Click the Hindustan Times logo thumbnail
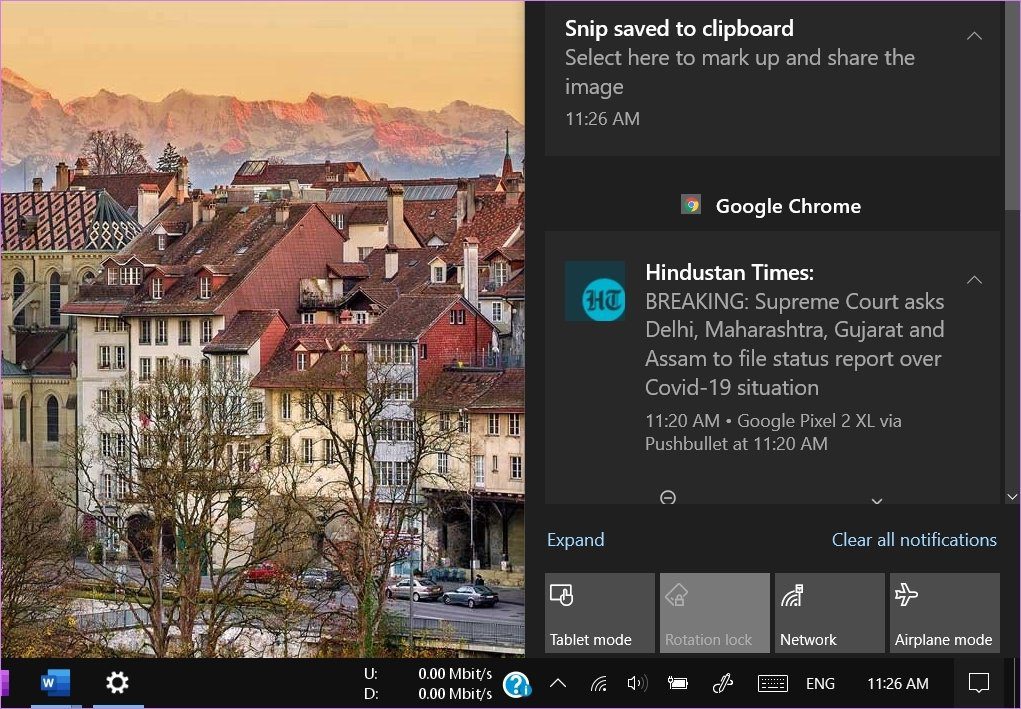The height and width of the screenshot is (709, 1021). pyautogui.click(x=595, y=292)
